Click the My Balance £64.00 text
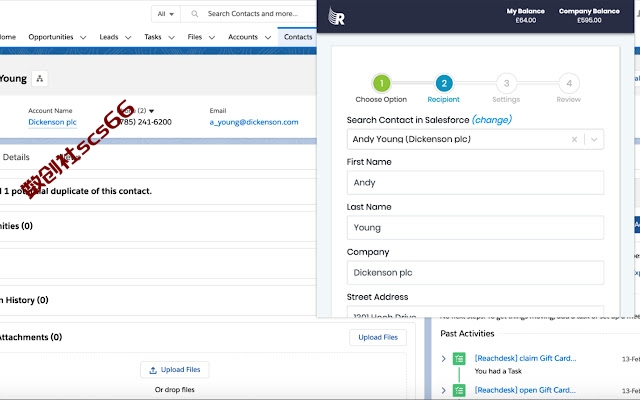The width and height of the screenshot is (640, 400). pyautogui.click(x=526, y=16)
